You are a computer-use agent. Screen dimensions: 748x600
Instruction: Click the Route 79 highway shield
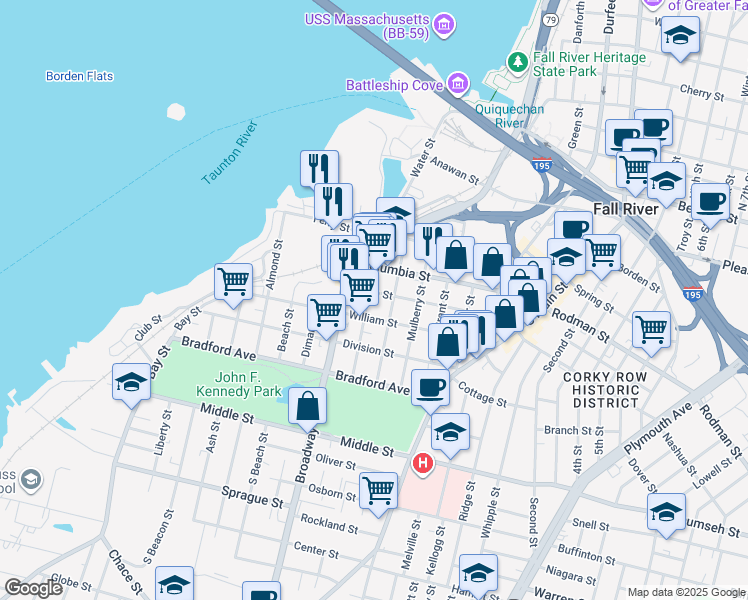click(549, 18)
